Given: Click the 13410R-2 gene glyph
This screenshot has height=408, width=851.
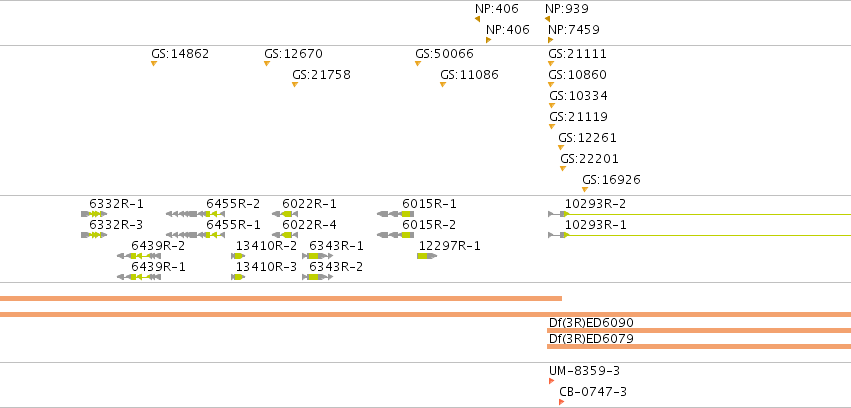Looking at the screenshot, I should (238, 256).
